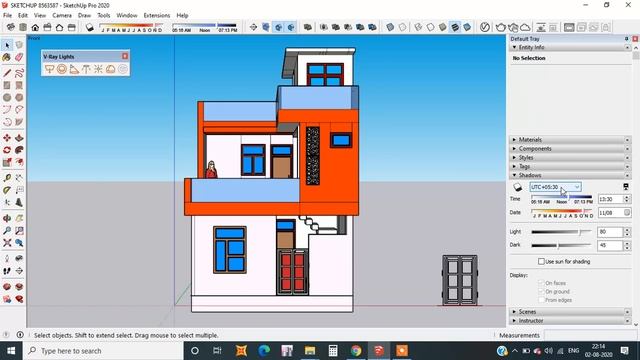Image resolution: width=640 pixels, height=360 pixels.
Task: Select the Freehand tool
Action: pyautogui.click(x=19, y=73)
